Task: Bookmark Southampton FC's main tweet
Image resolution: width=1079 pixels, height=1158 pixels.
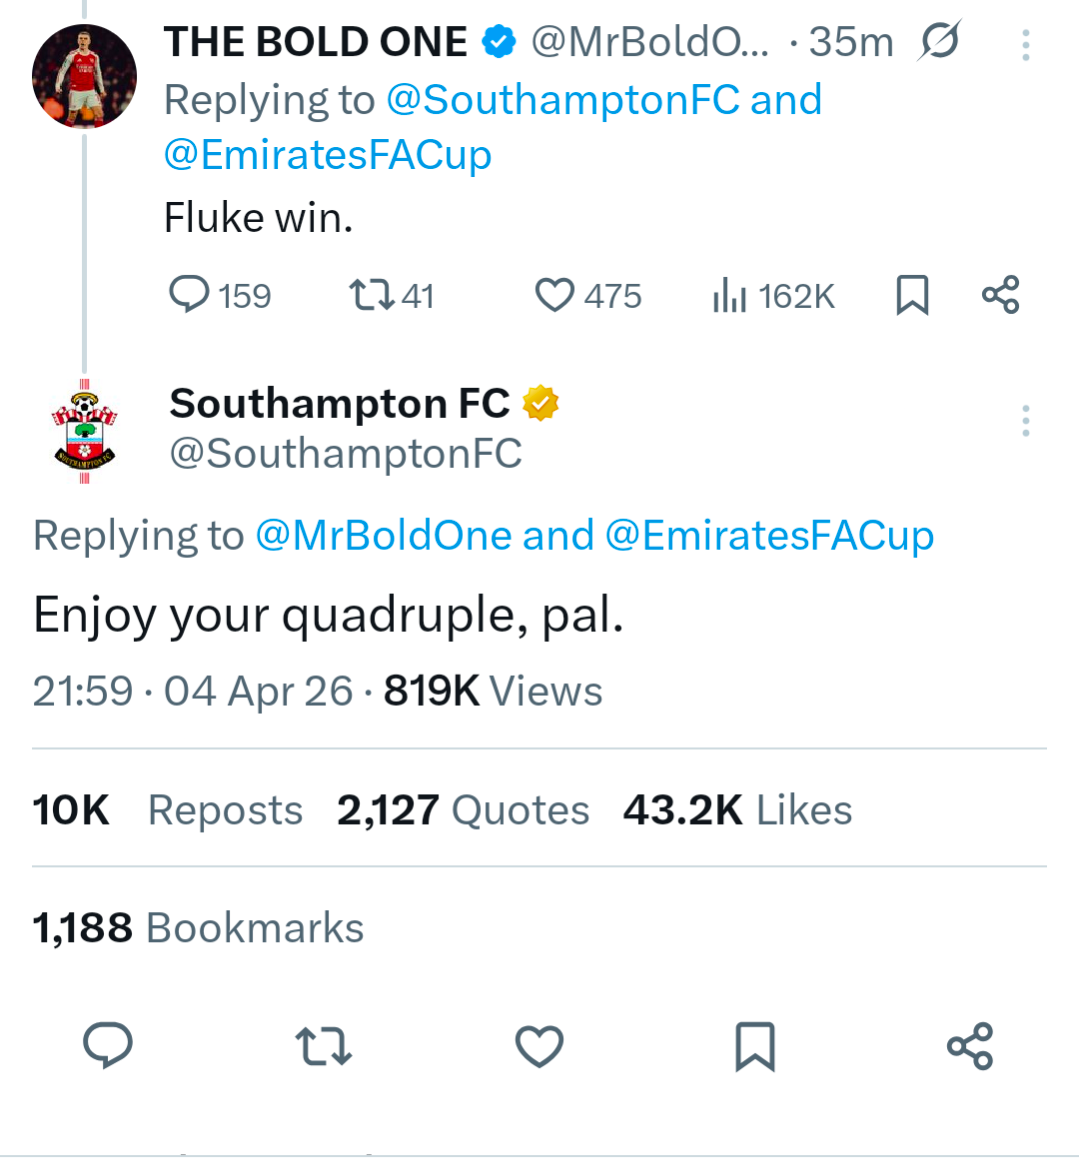Action: (755, 1046)
